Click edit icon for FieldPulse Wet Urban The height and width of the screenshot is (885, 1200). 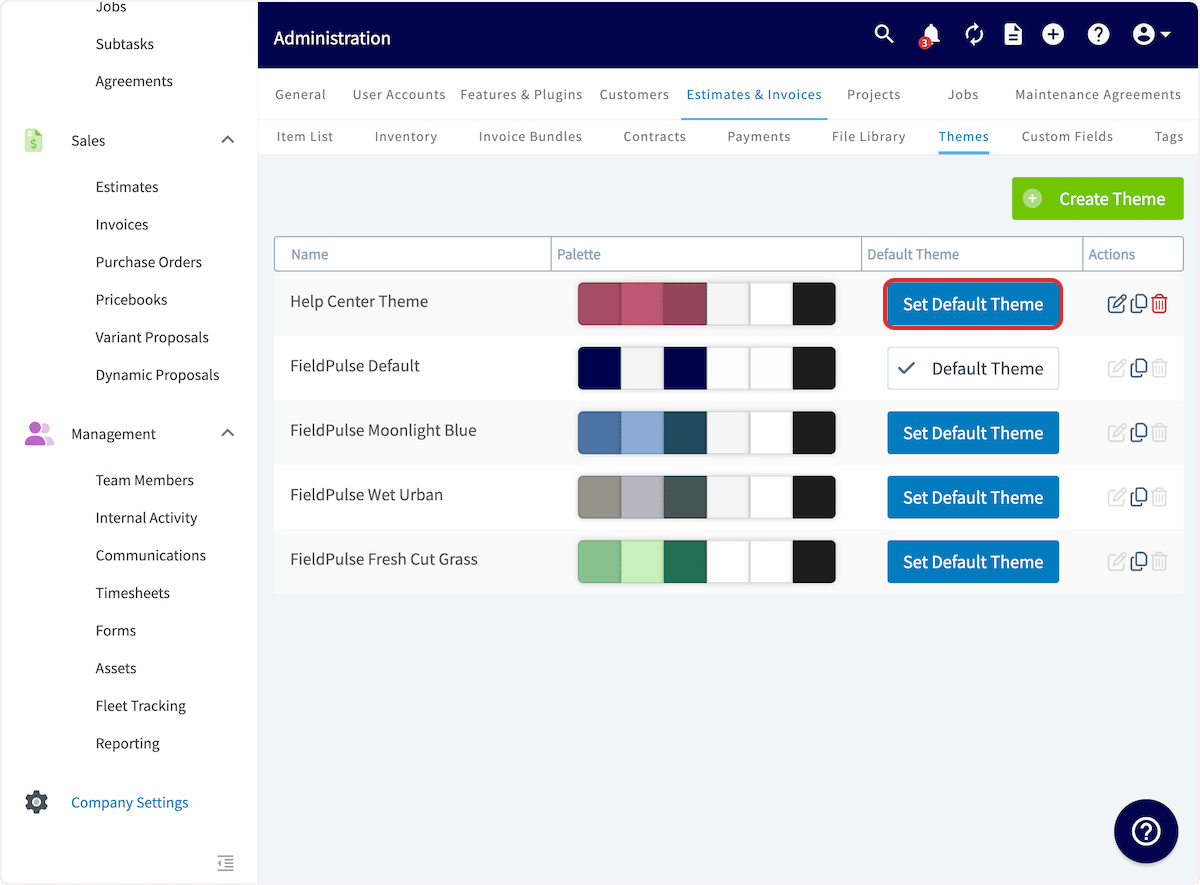(1117, 497)
